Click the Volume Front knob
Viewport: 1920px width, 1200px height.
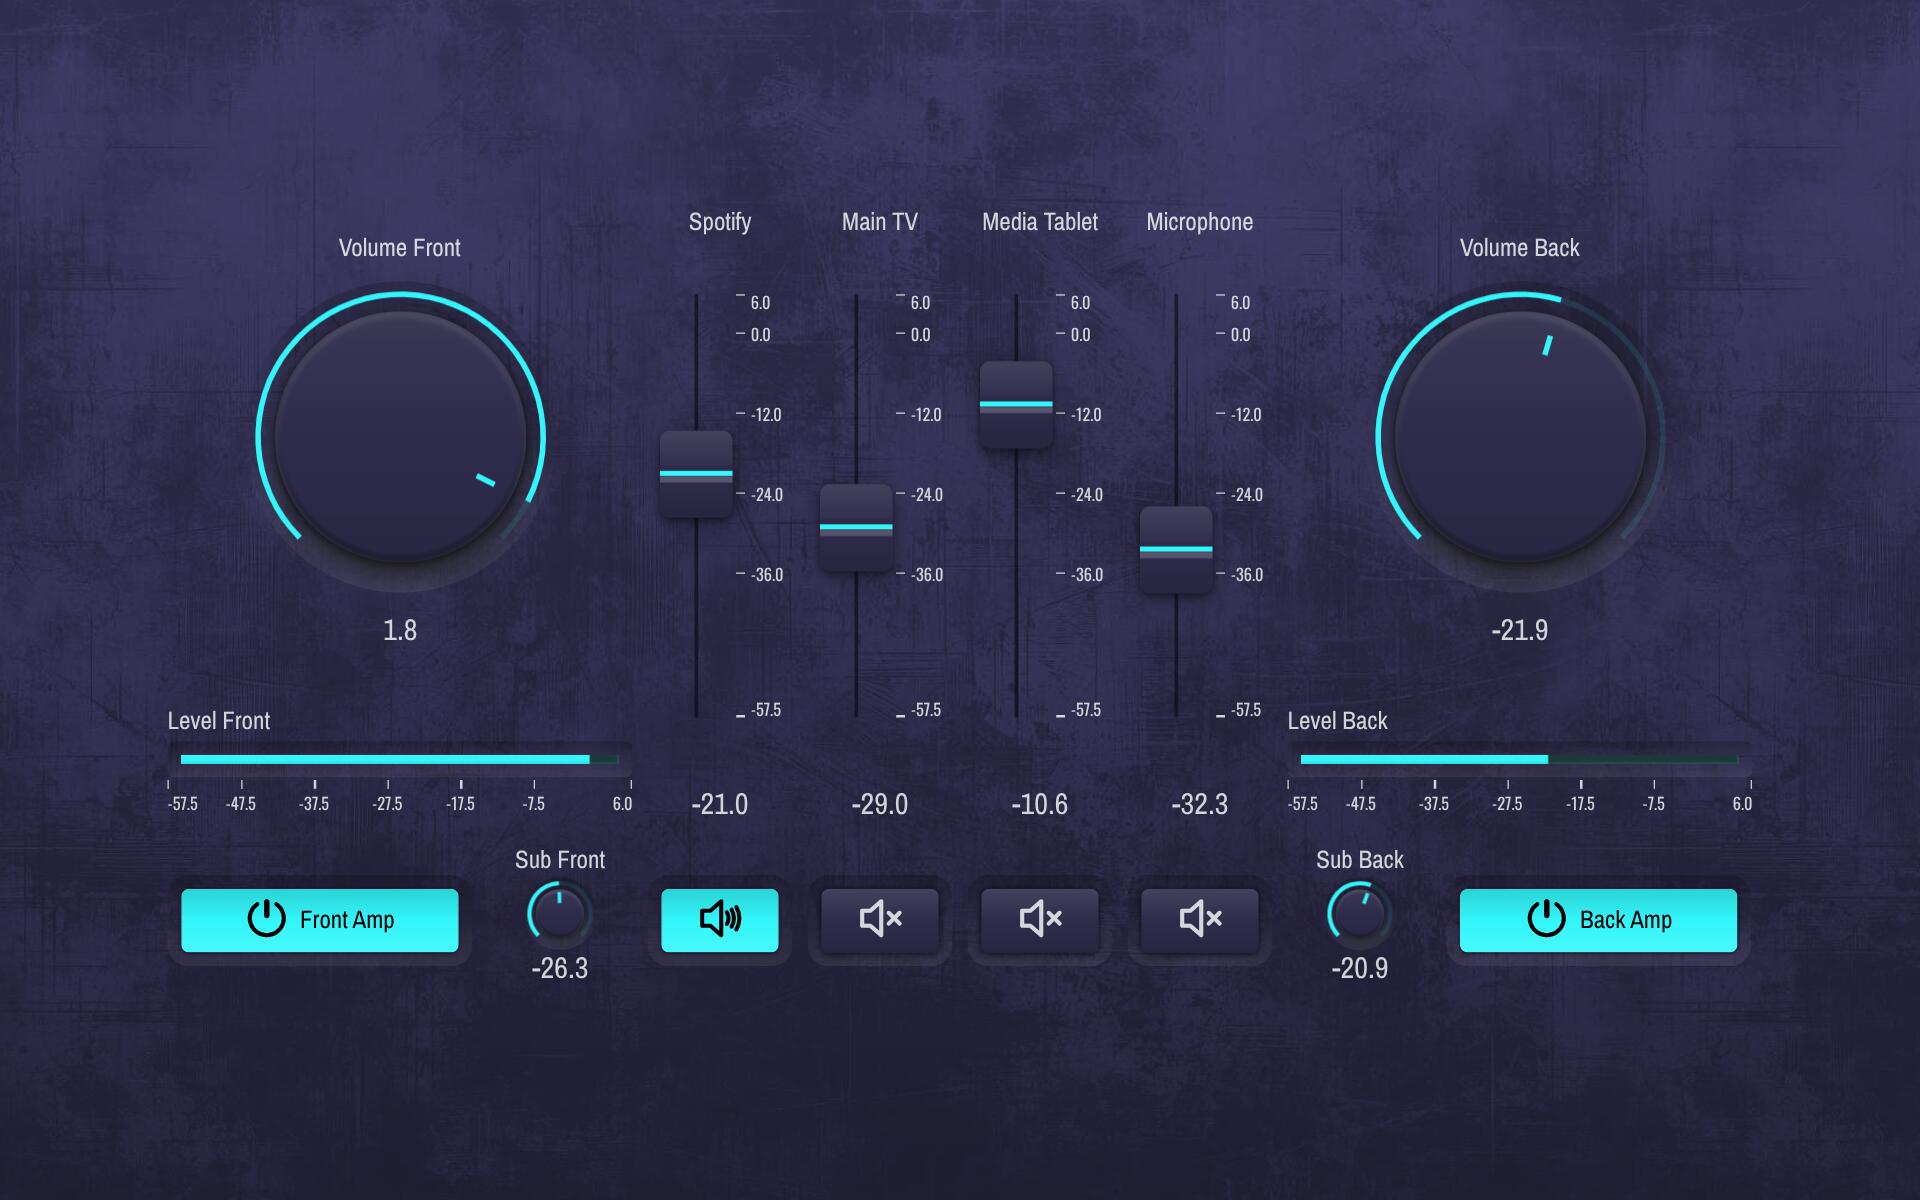point(400,436)
